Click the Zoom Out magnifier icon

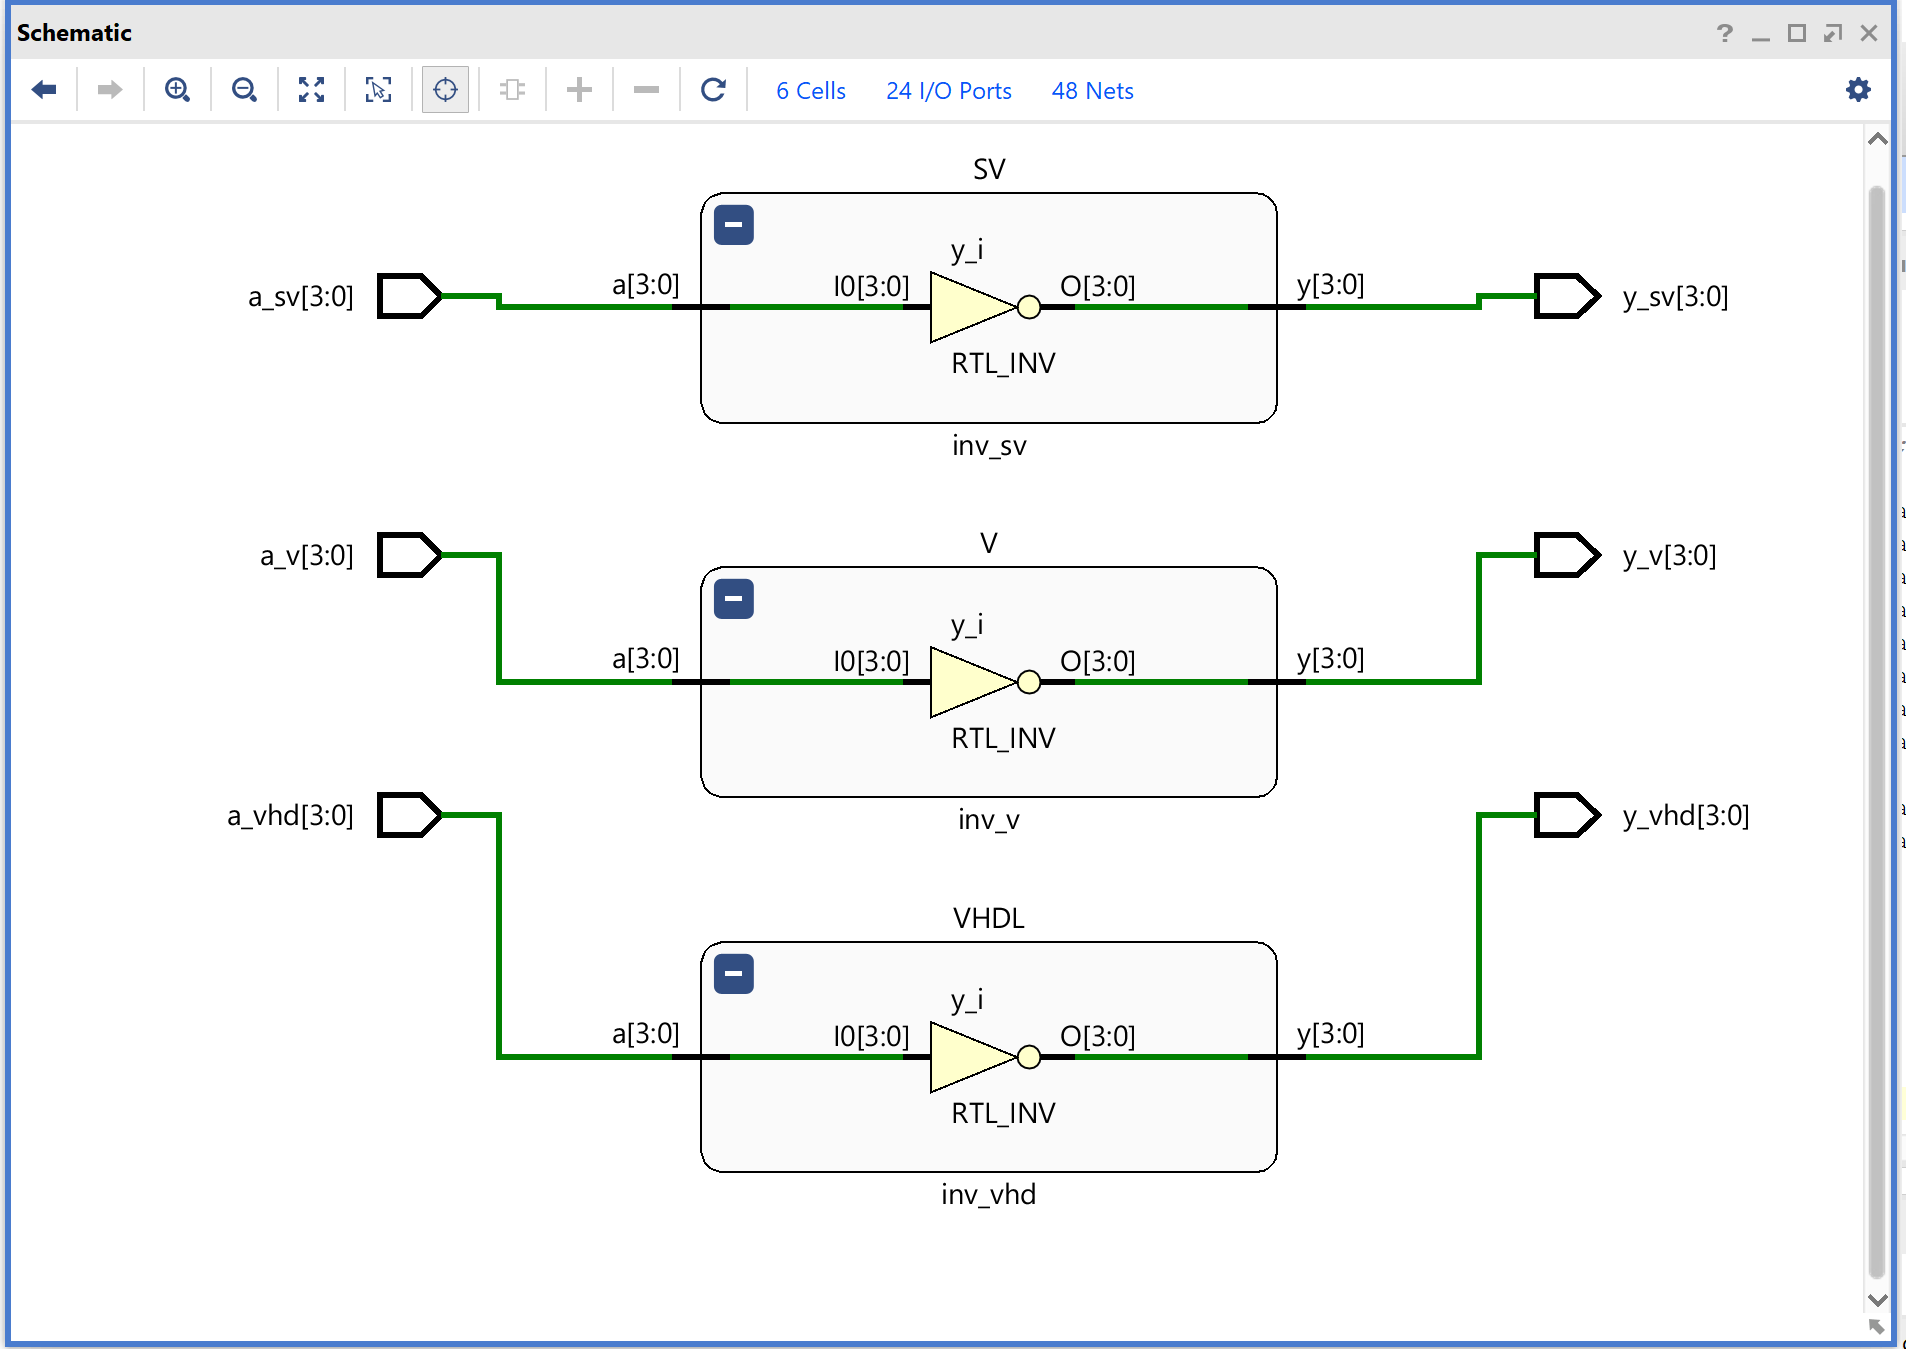point(244,90)
